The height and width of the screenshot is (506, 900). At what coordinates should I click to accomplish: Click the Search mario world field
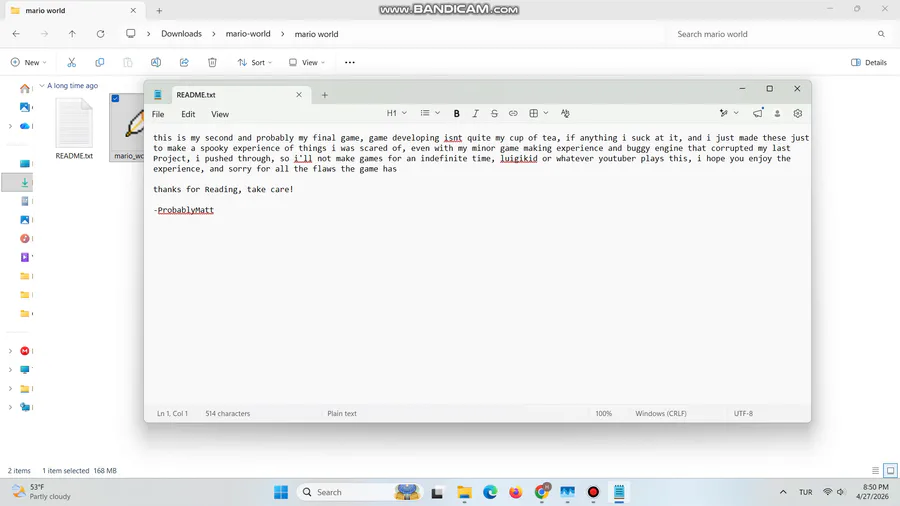pyautogui.click(x=781, y=34)
